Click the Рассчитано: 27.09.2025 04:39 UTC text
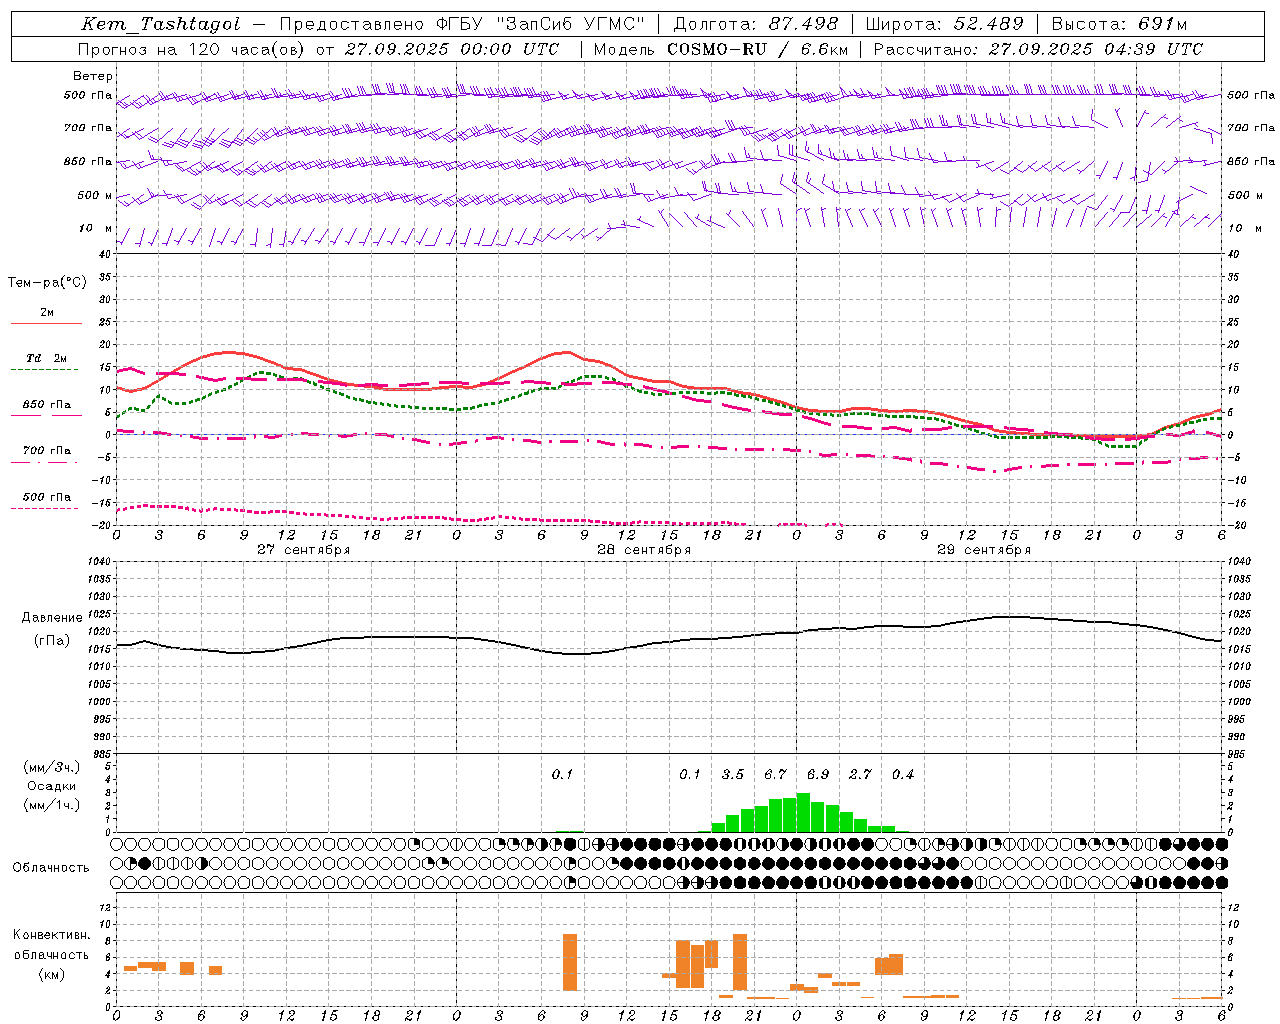The image size is (1280, 1024). click(x=1039, y=49)
